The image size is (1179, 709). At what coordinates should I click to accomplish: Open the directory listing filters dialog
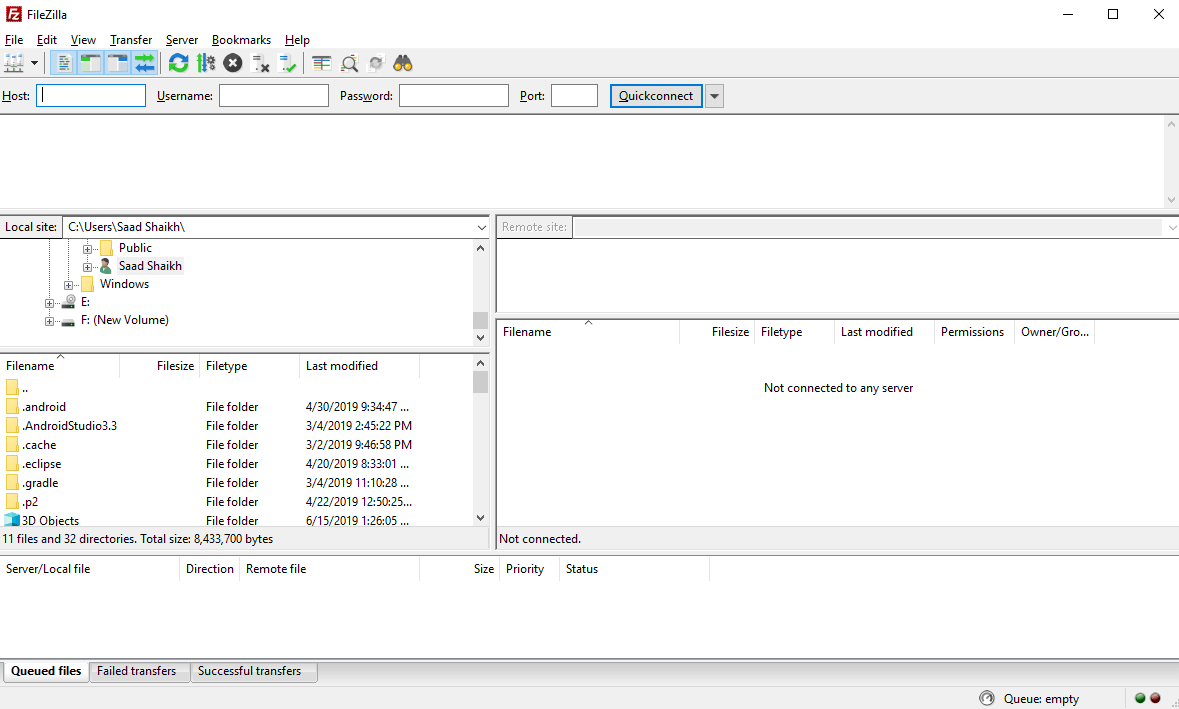(x=322, y=63)
